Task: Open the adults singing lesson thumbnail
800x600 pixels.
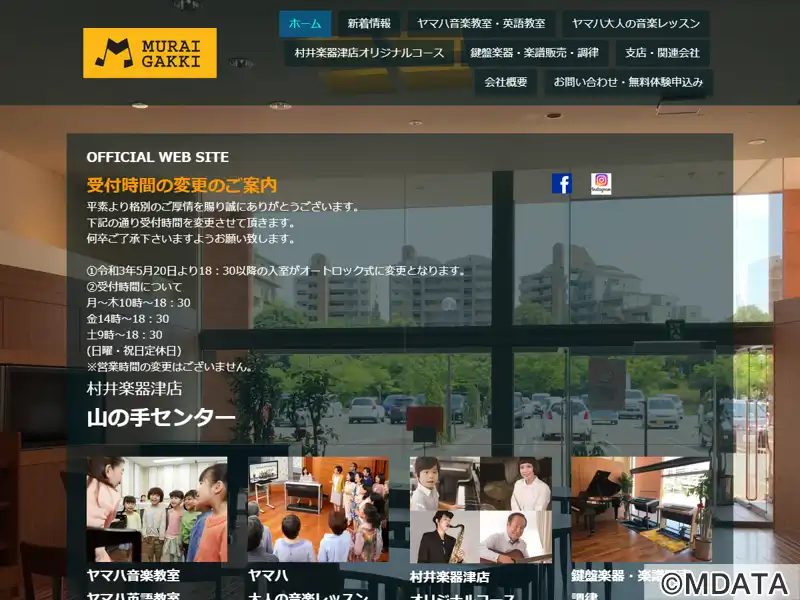Action: [x=318, y=509]
